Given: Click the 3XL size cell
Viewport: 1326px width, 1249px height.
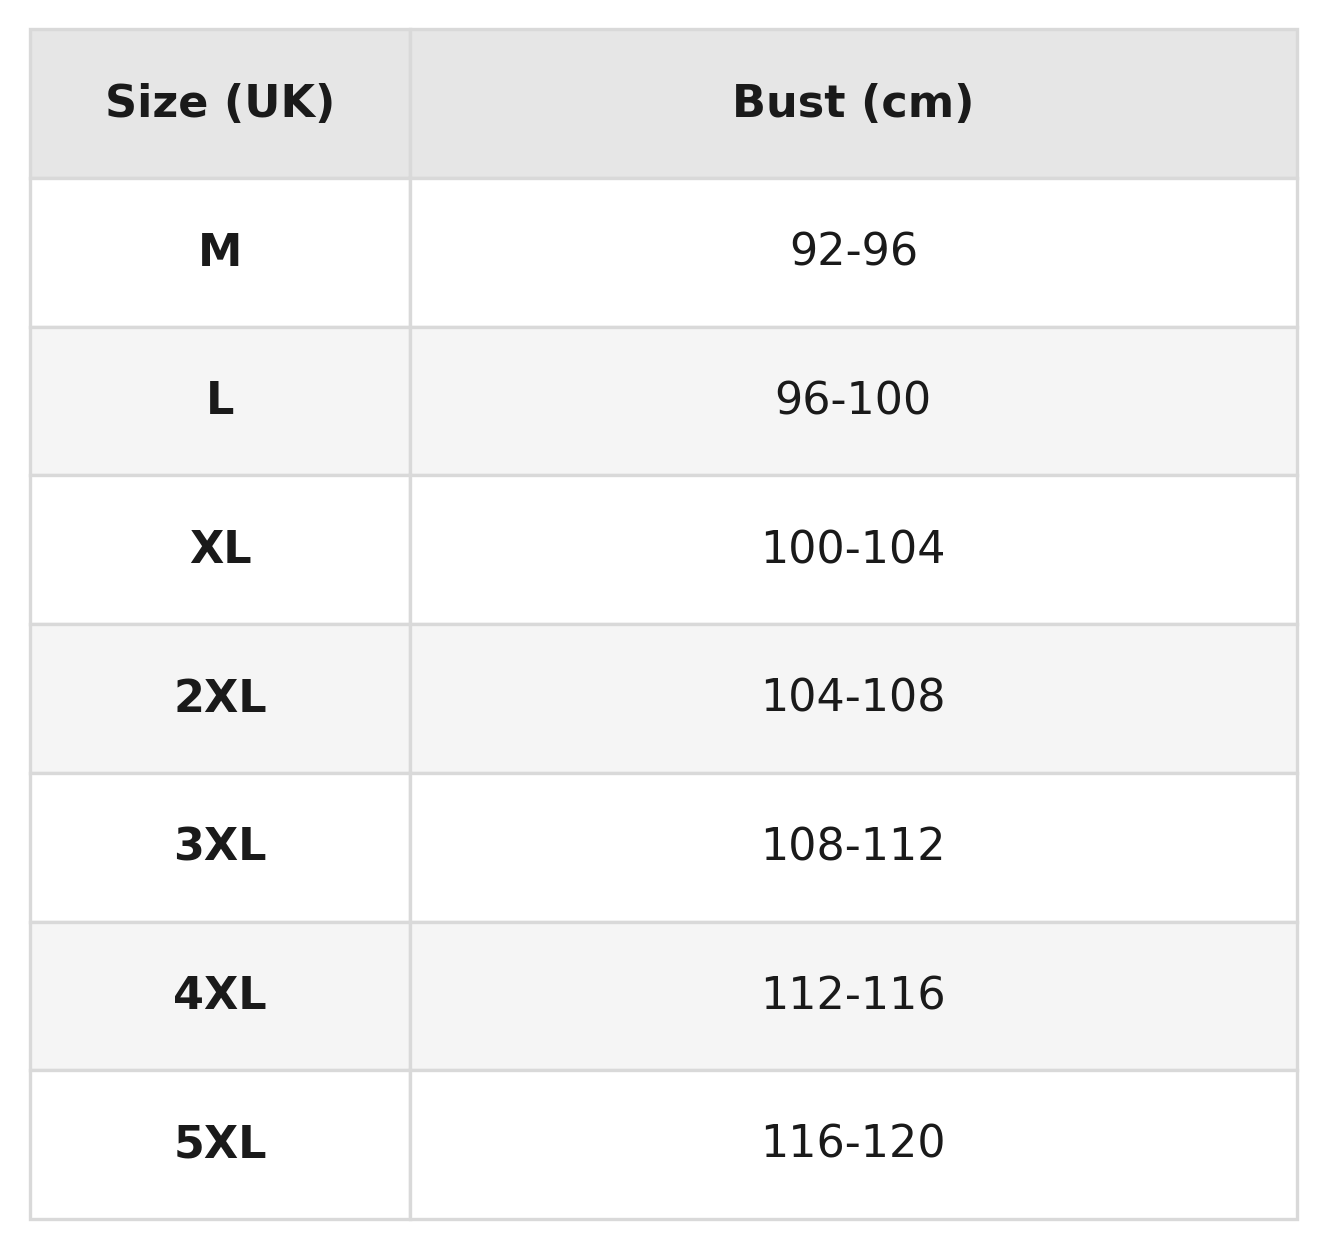Looking at the screenshot, I should 220,846.
